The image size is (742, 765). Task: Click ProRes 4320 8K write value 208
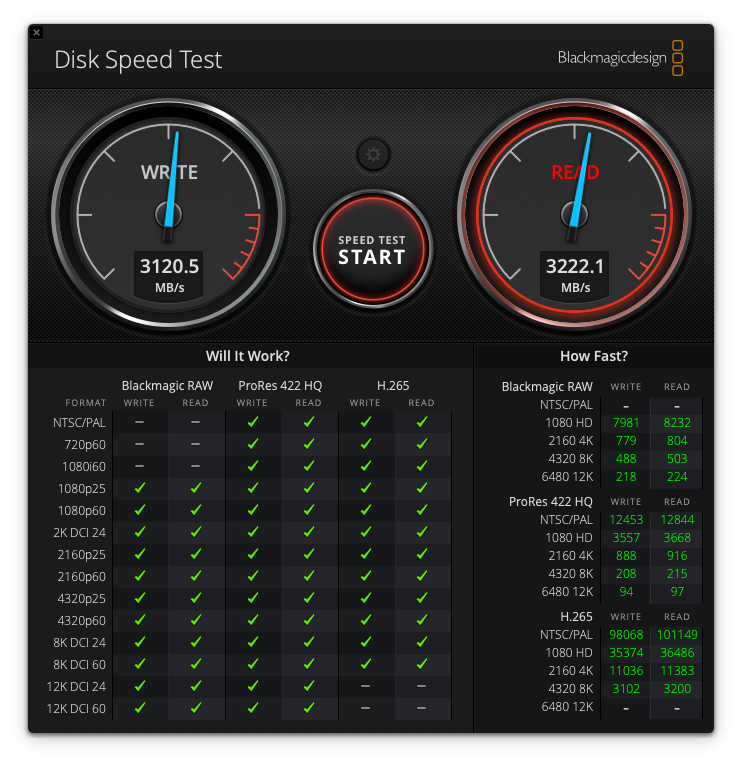click(x=626, y=574)
